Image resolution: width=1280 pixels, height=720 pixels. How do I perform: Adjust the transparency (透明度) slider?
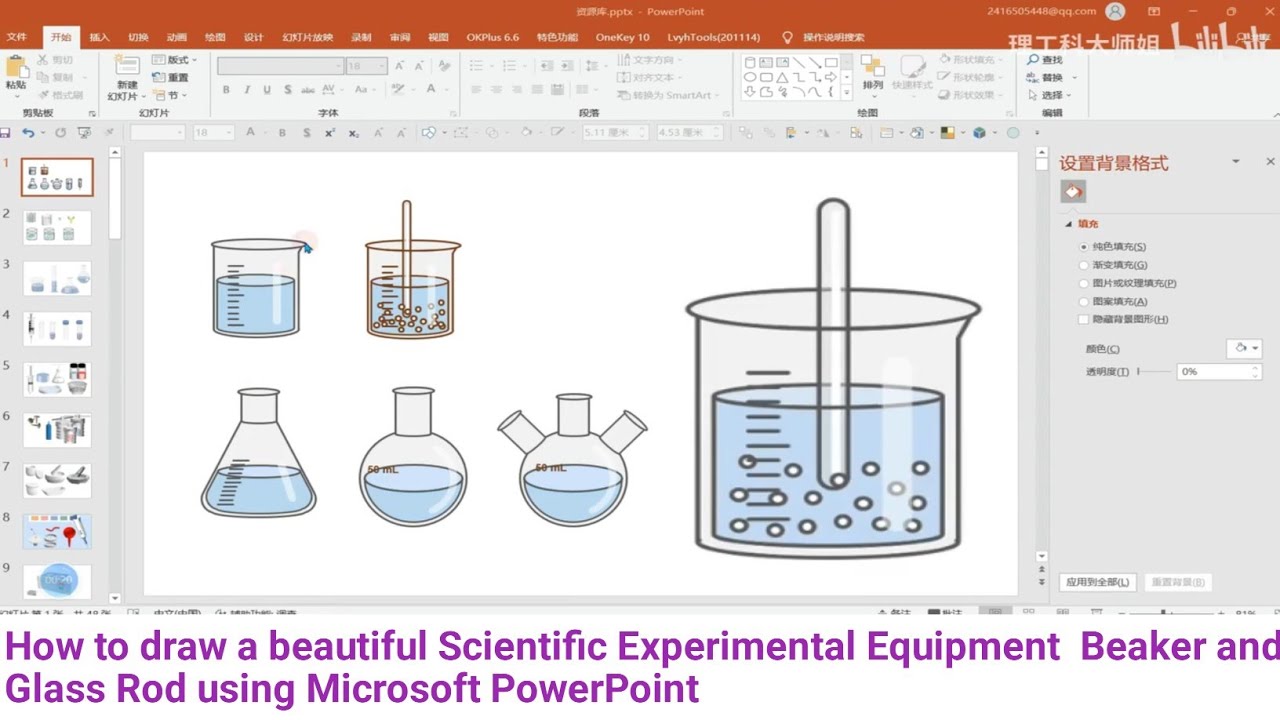[x=1153, y=371]
